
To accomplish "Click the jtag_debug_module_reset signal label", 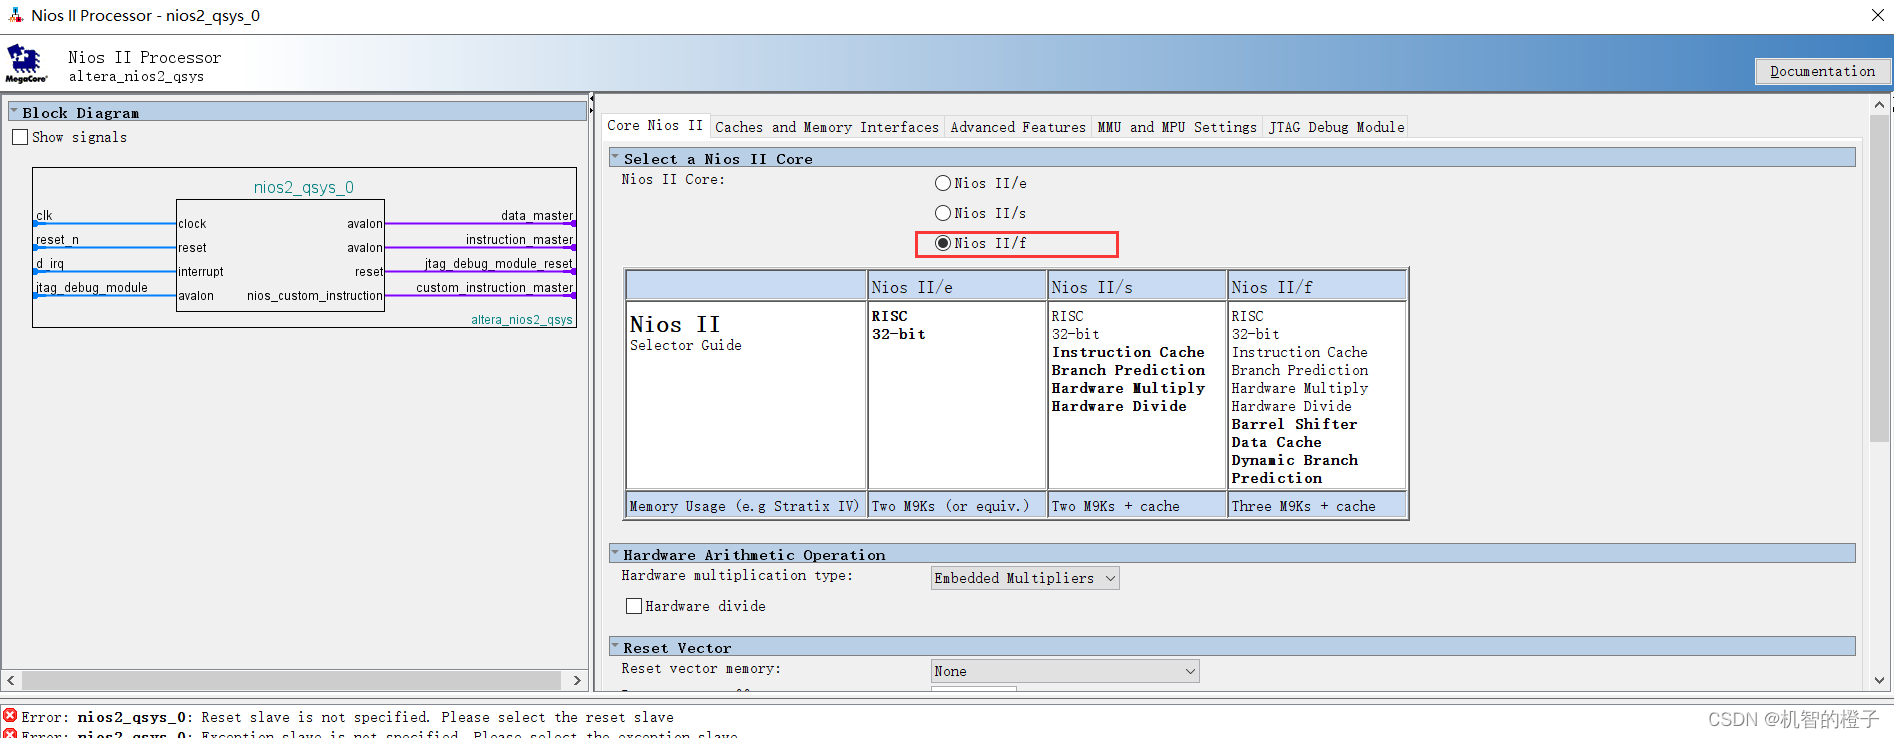I will tap(498, 264).
